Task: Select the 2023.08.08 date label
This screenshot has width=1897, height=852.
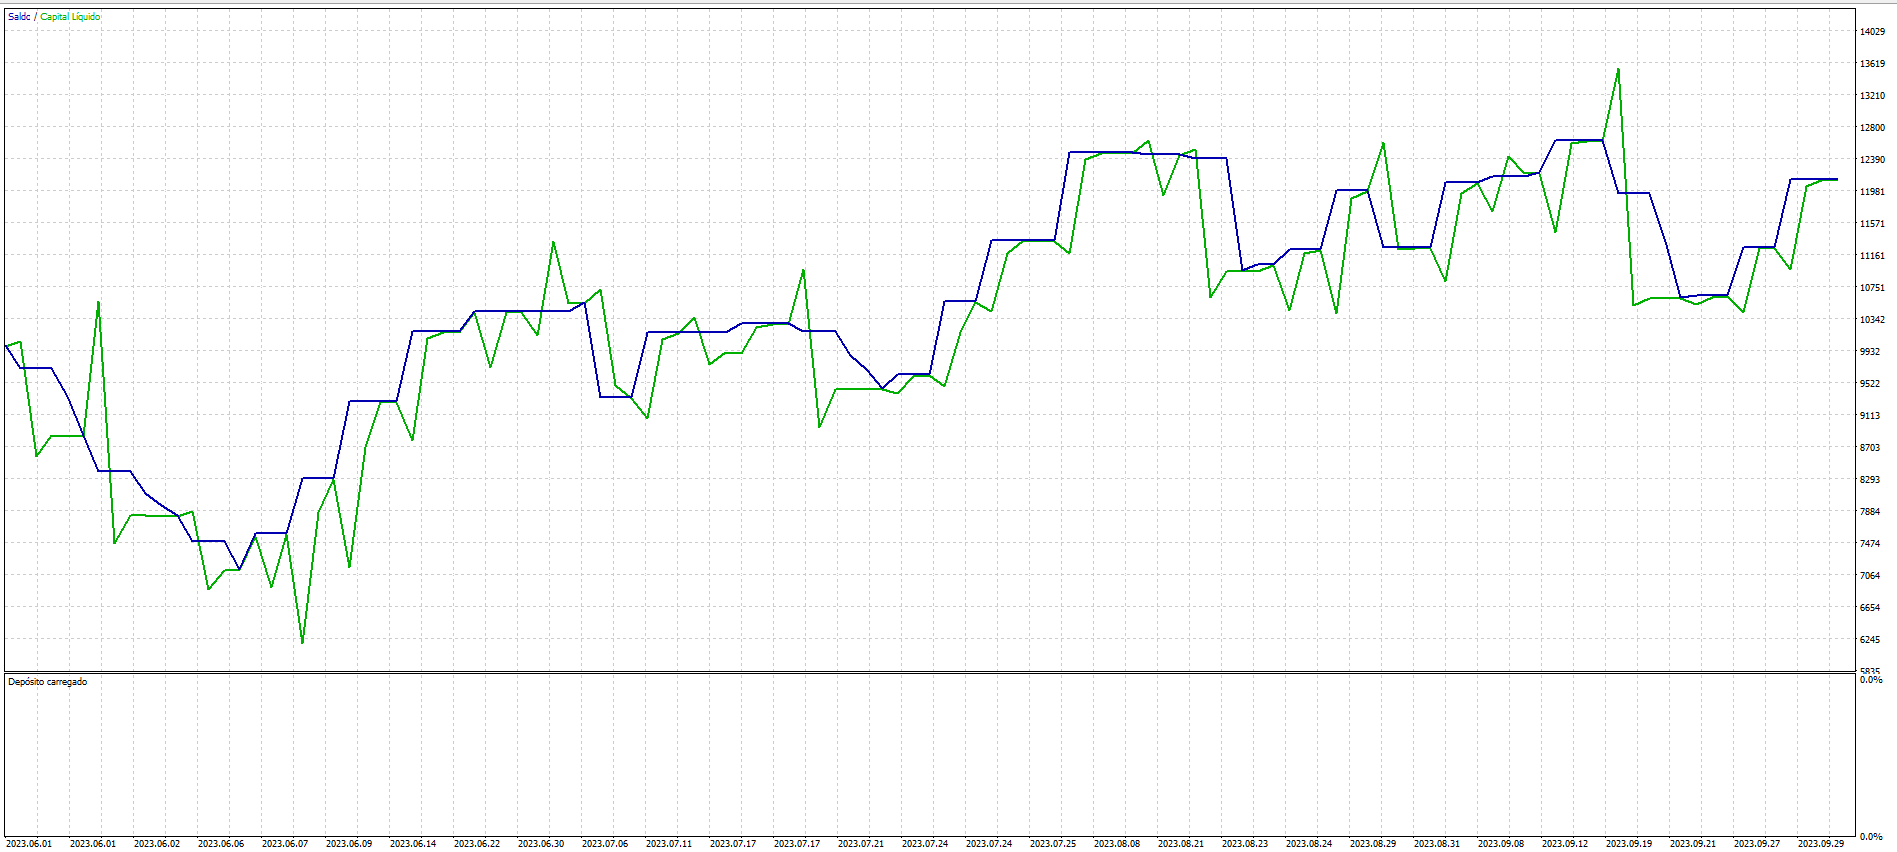Action: pyautogui.click(x=1117, y=844)
